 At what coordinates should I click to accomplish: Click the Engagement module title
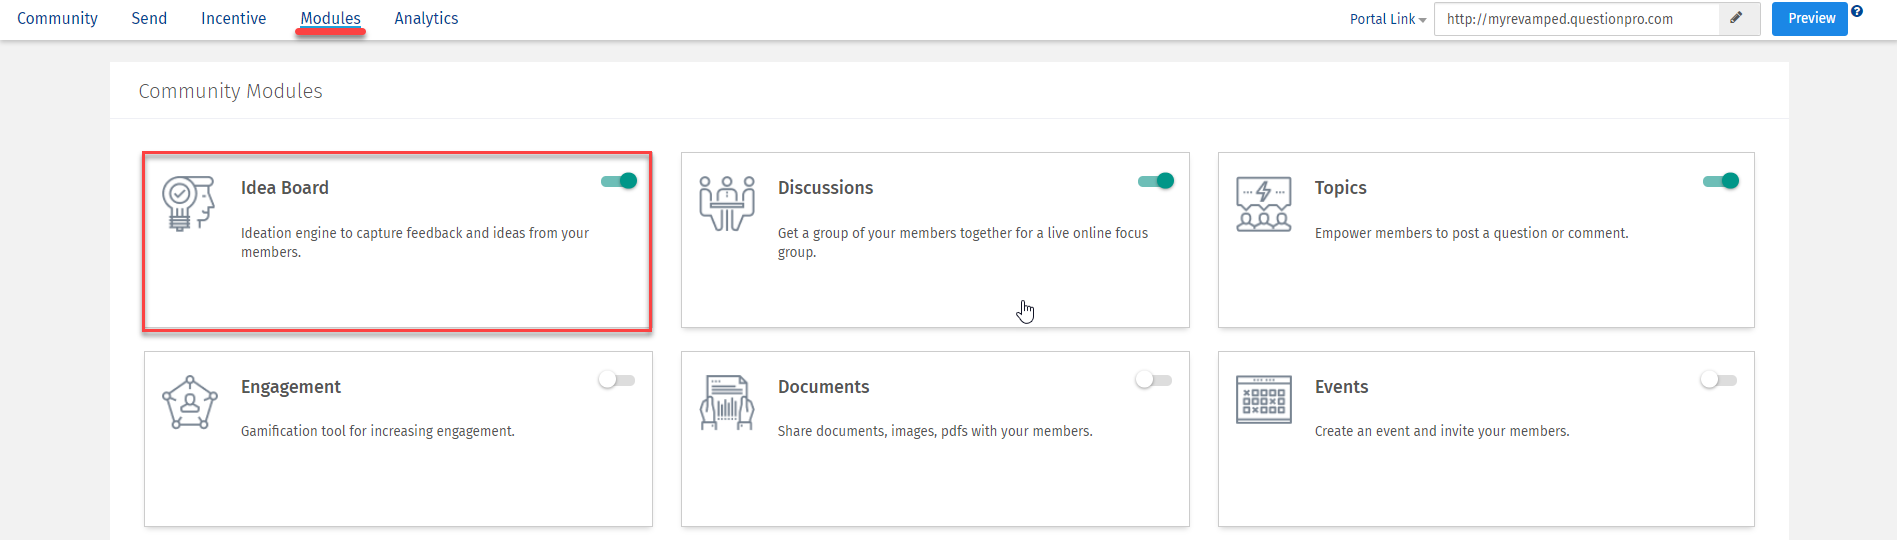click(290, 387)
